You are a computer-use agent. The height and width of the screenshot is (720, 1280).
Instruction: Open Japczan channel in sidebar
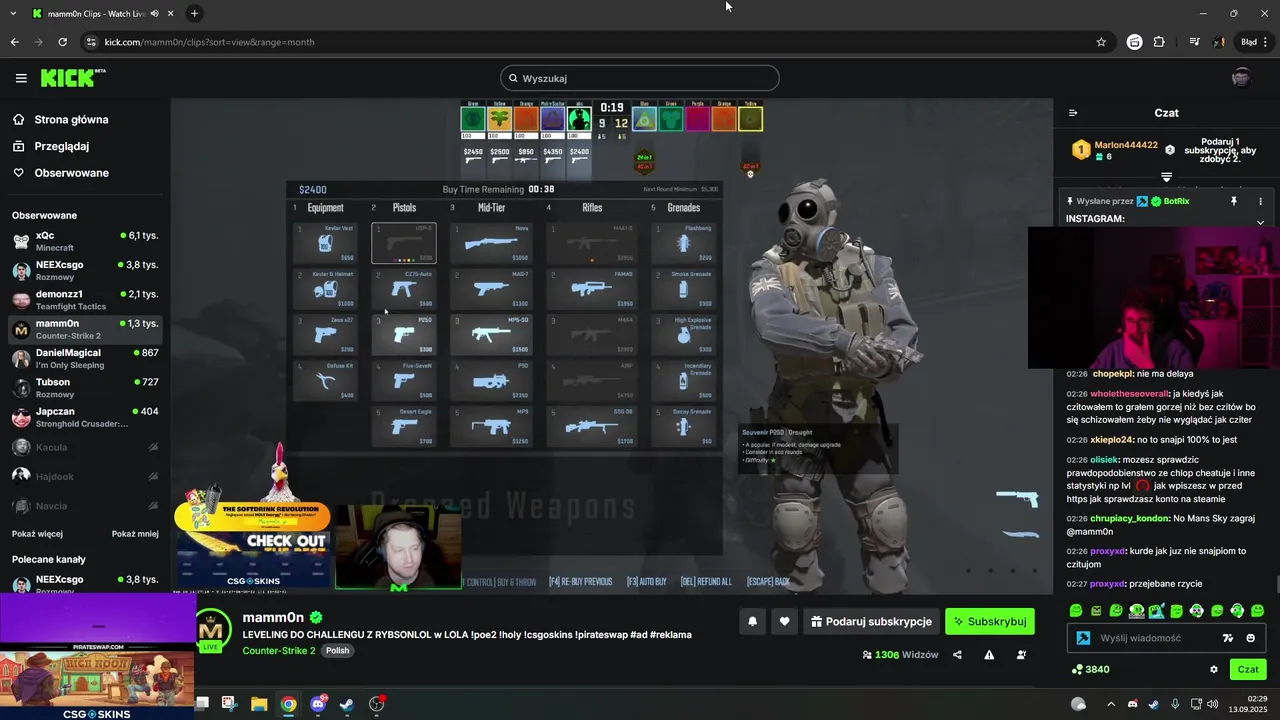pos(85,417)
